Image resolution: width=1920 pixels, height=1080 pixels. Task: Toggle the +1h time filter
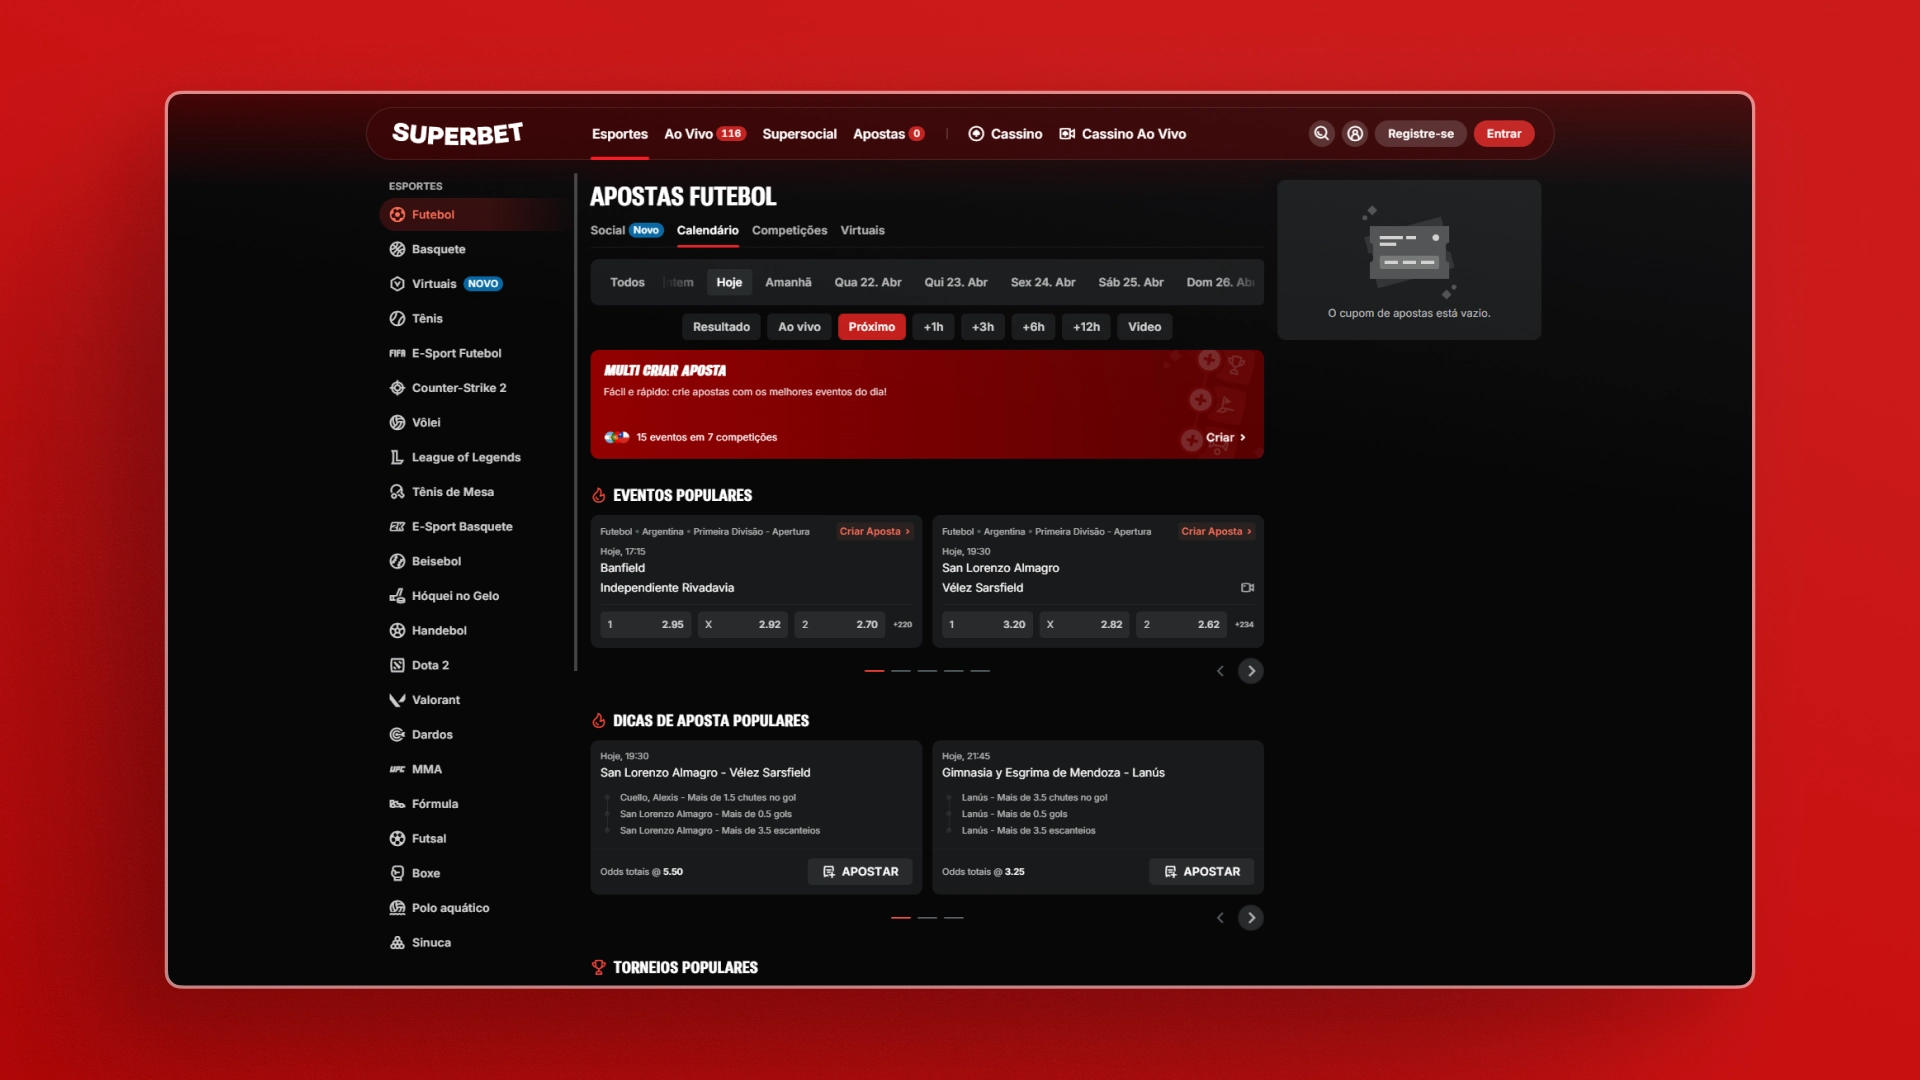(933, 327)
